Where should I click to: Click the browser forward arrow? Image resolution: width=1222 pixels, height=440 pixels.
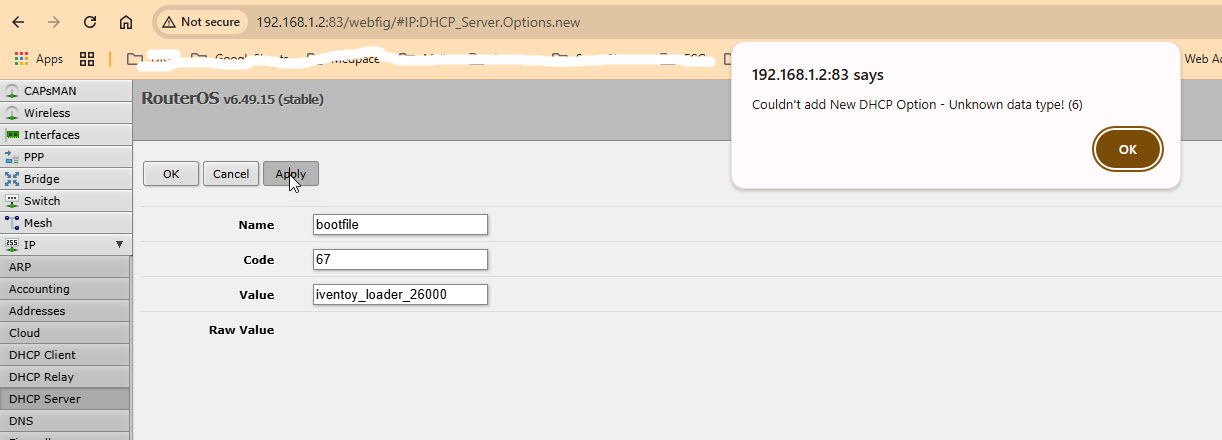coord(54,22)
